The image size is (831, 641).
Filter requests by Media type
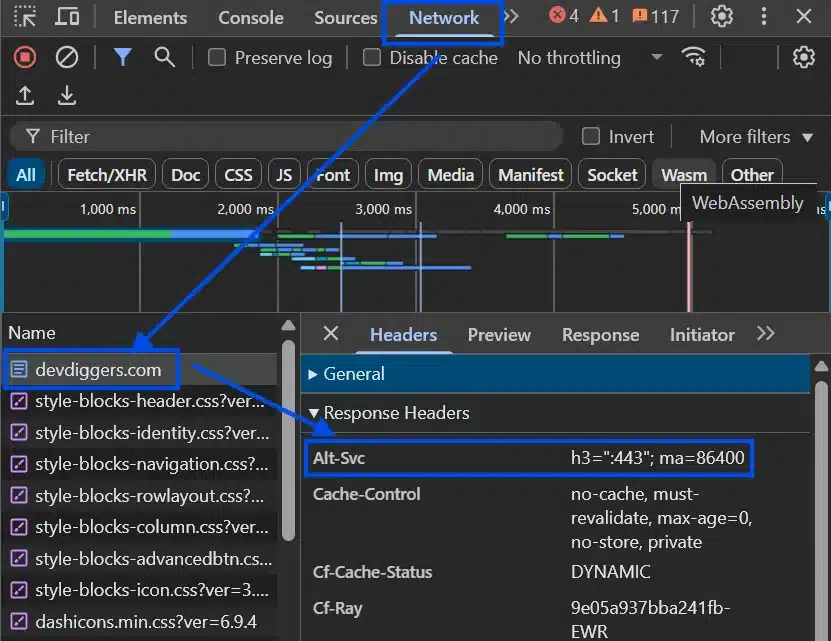[x=450, y=174]
